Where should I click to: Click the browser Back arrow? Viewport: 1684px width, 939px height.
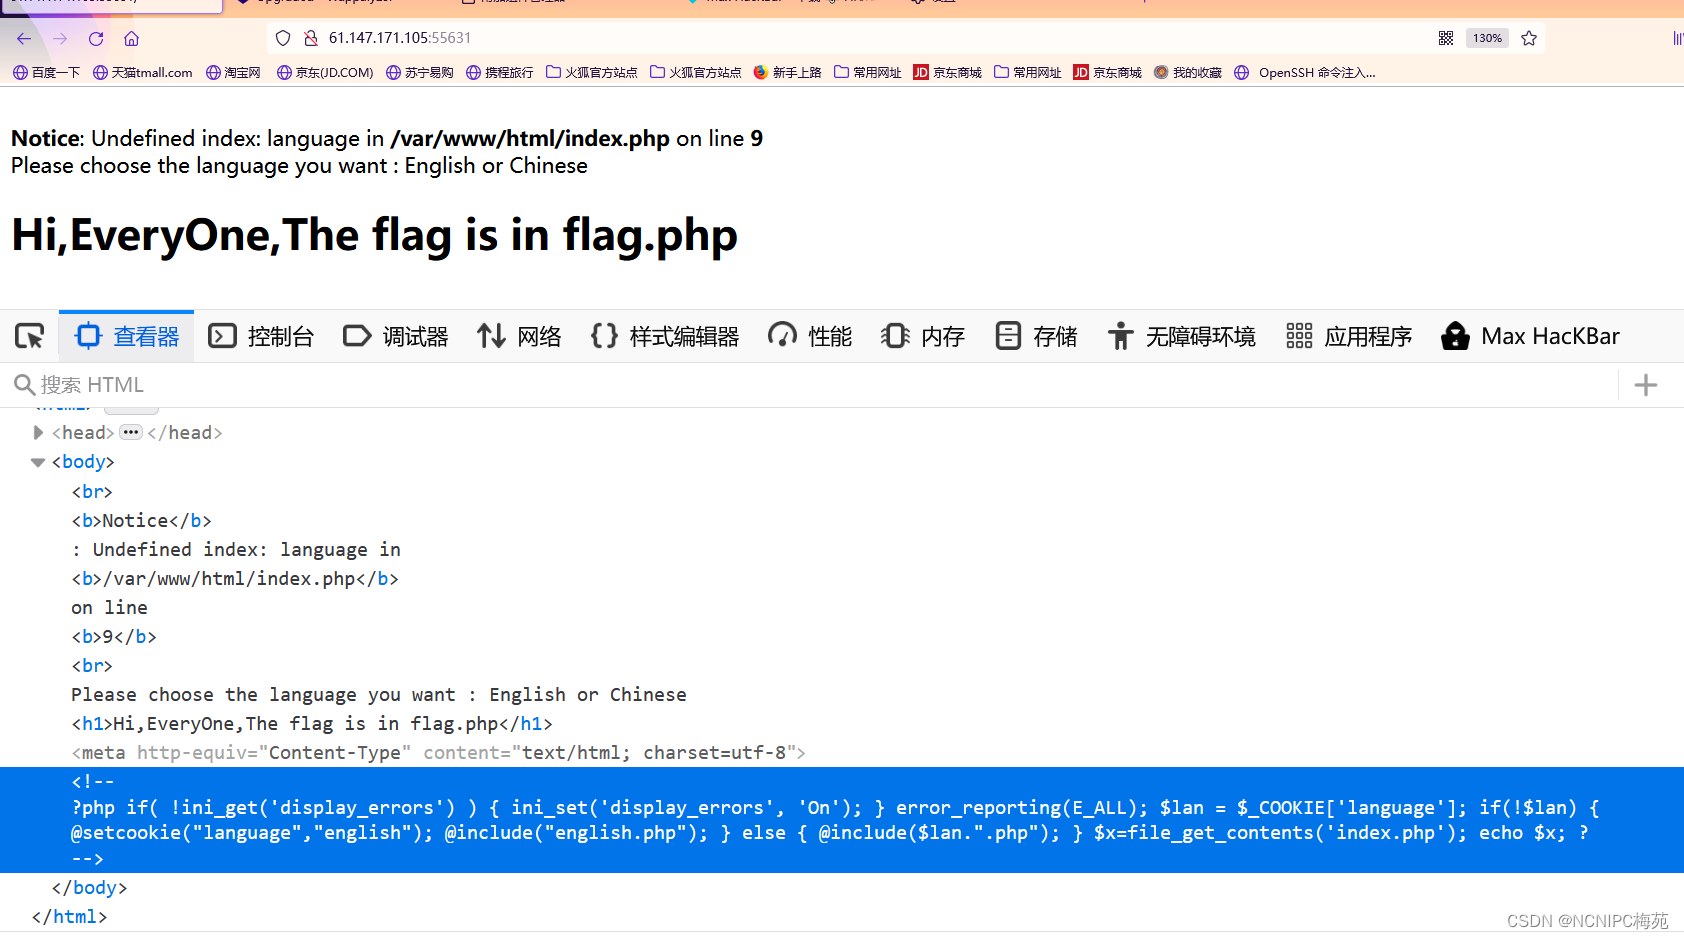pyautogui.click(x=24, y=38)
